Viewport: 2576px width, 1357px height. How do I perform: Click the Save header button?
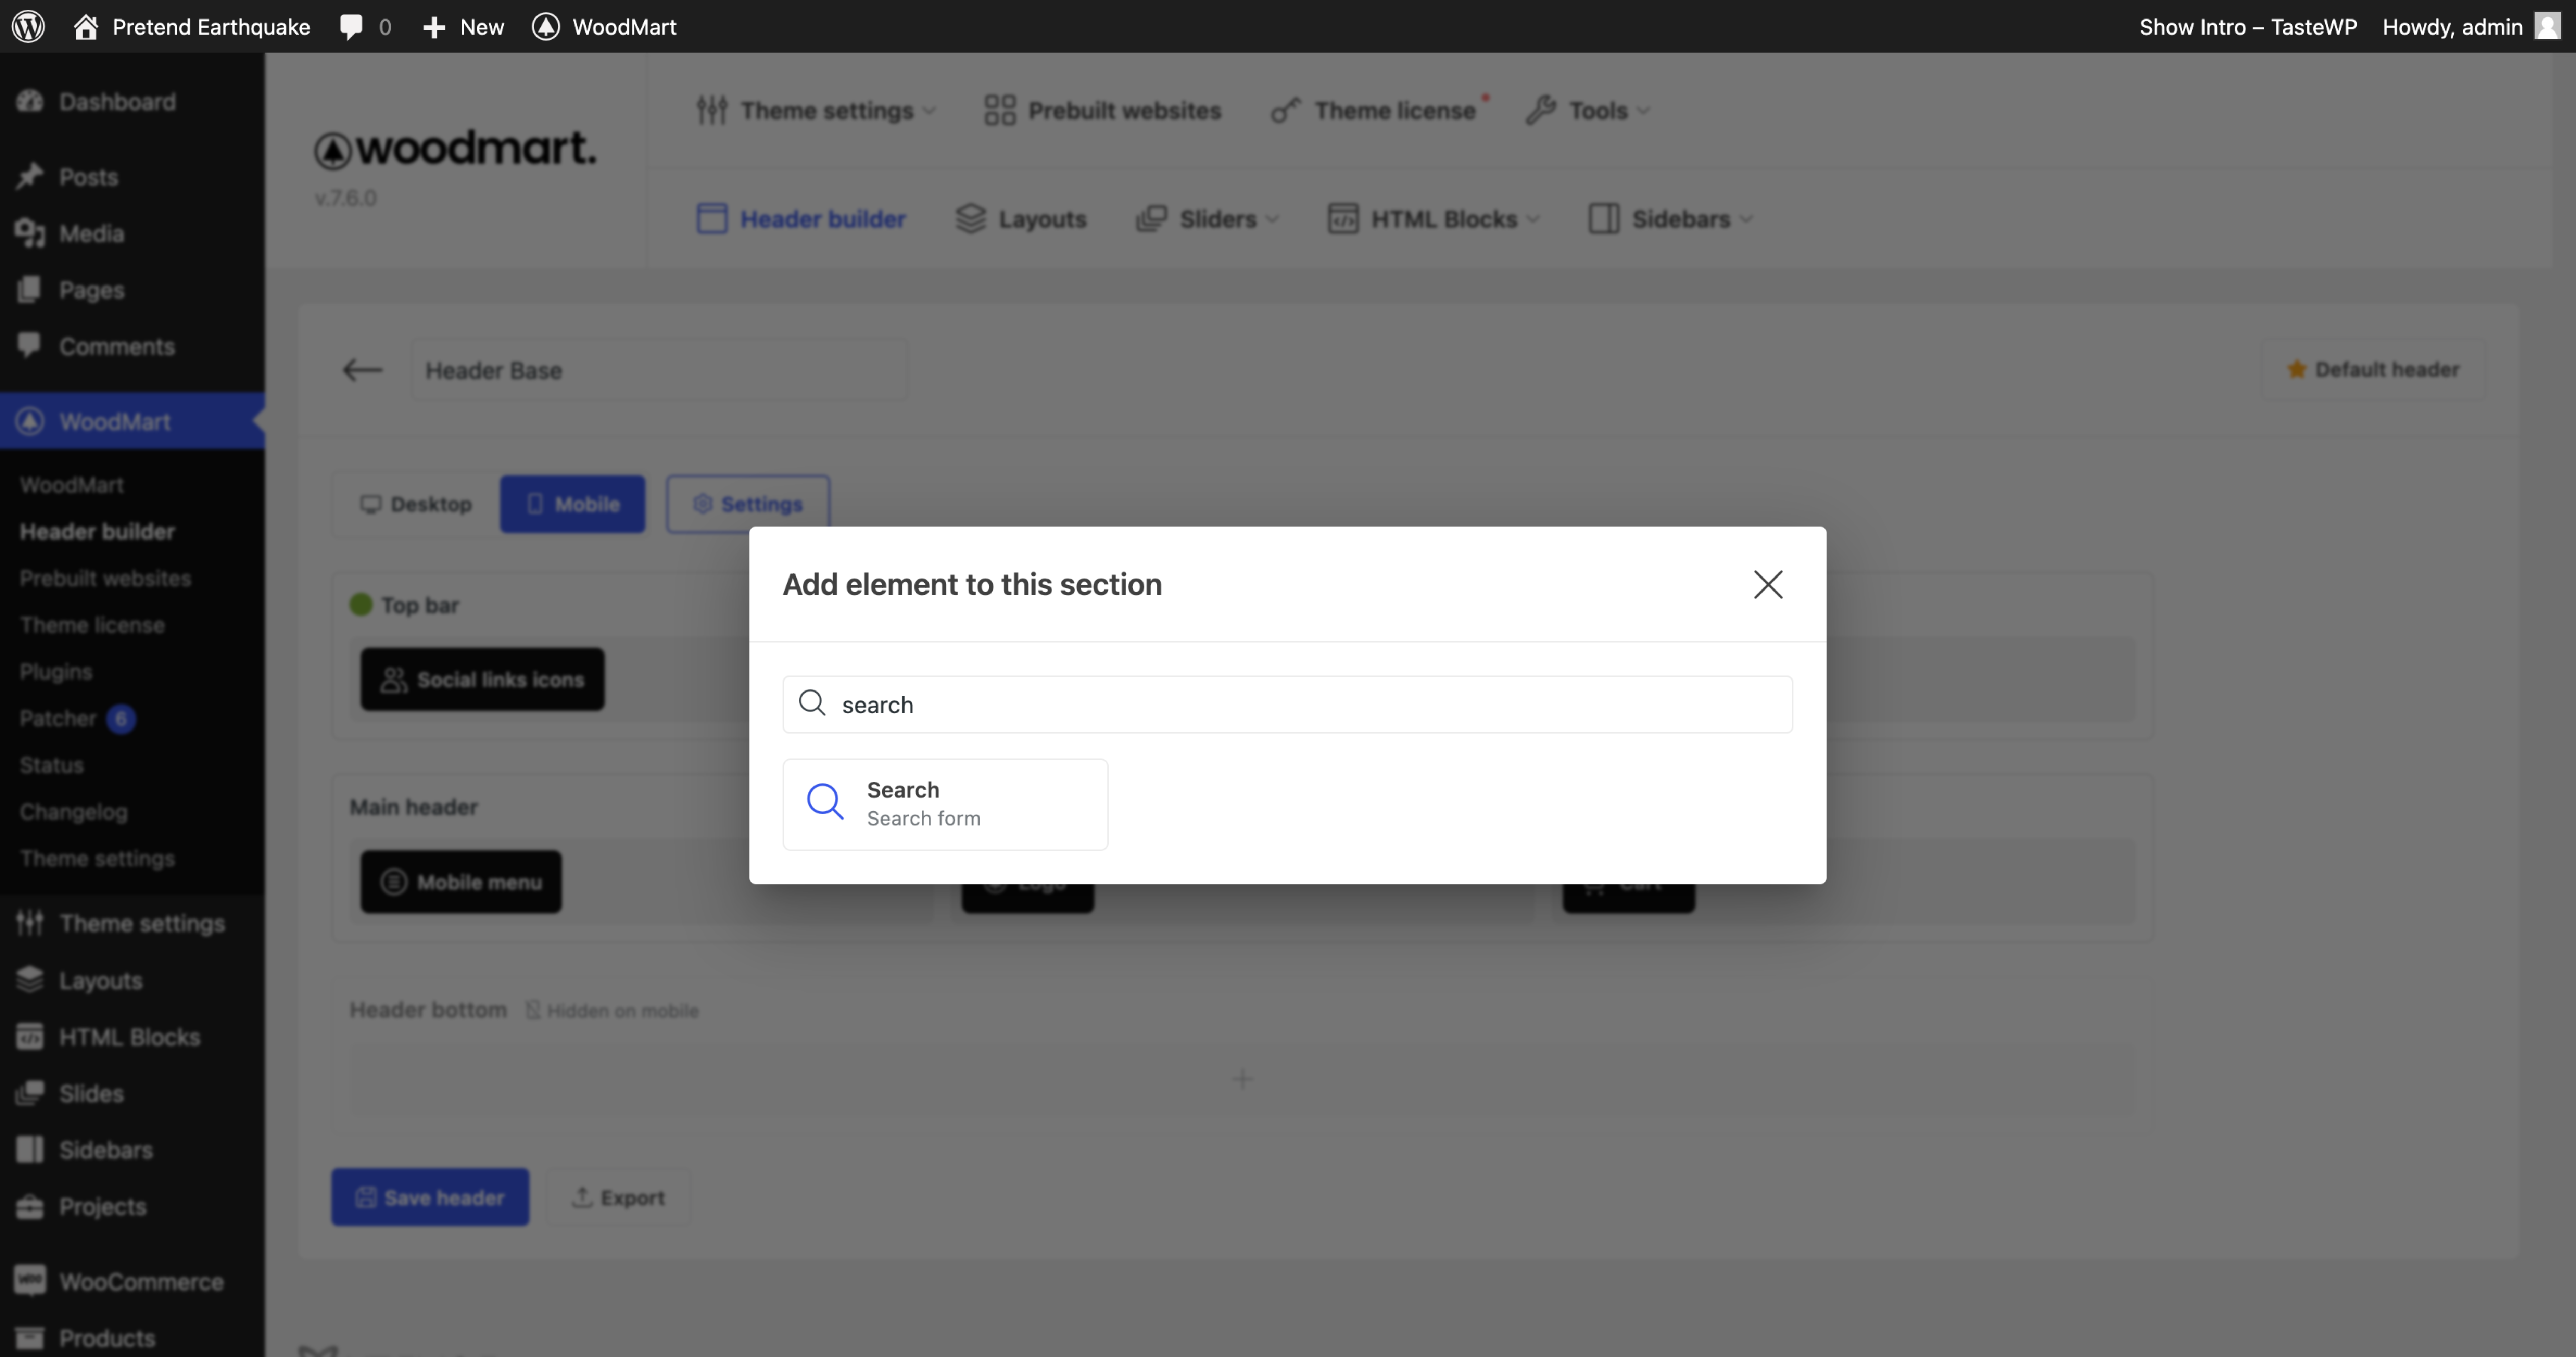[430, 1197]
